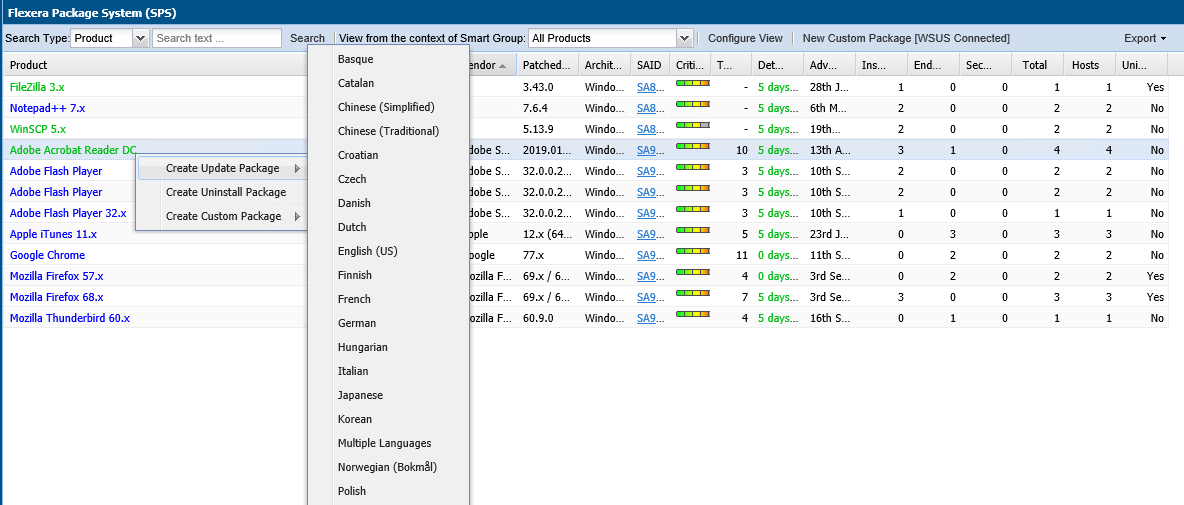The image size is (1184, 505).
Task: Open the Create Update Package submenu
Action: [x=222, y=168]
